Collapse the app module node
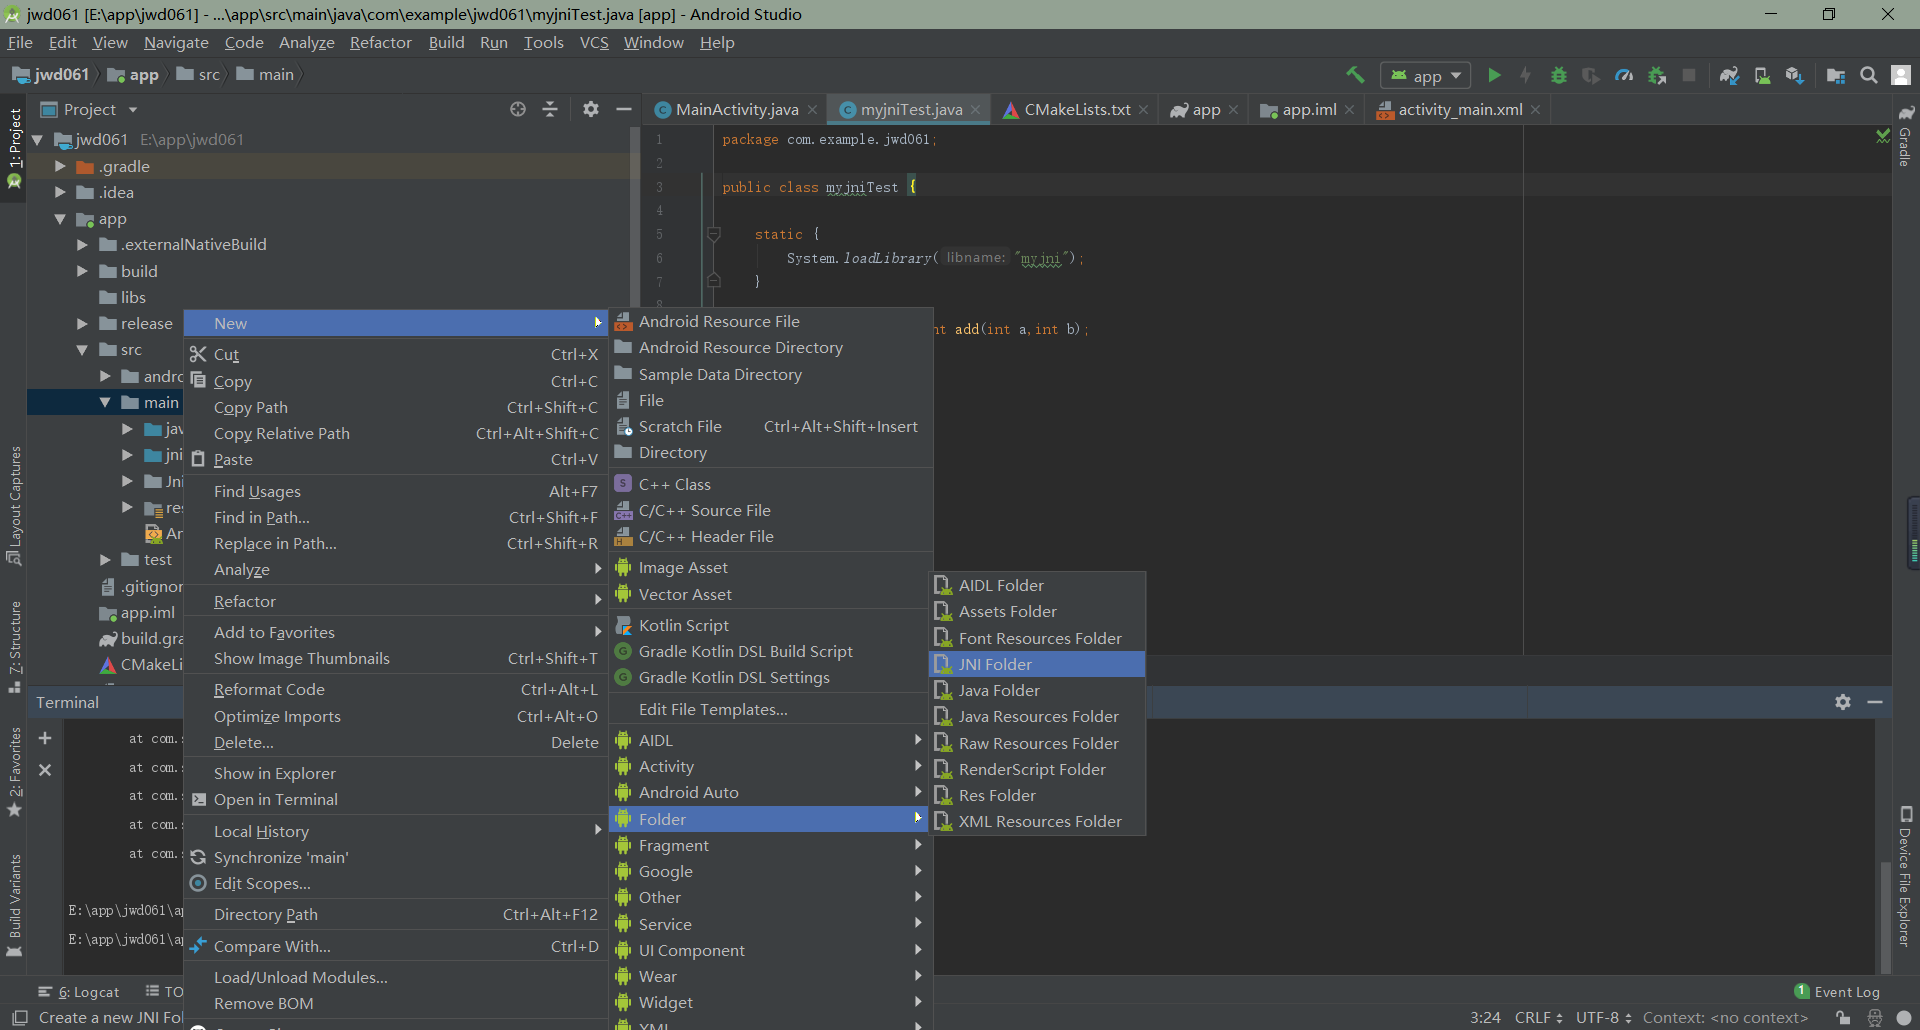This screenshot has height=1030, width=1920. (x=60, y=219)
